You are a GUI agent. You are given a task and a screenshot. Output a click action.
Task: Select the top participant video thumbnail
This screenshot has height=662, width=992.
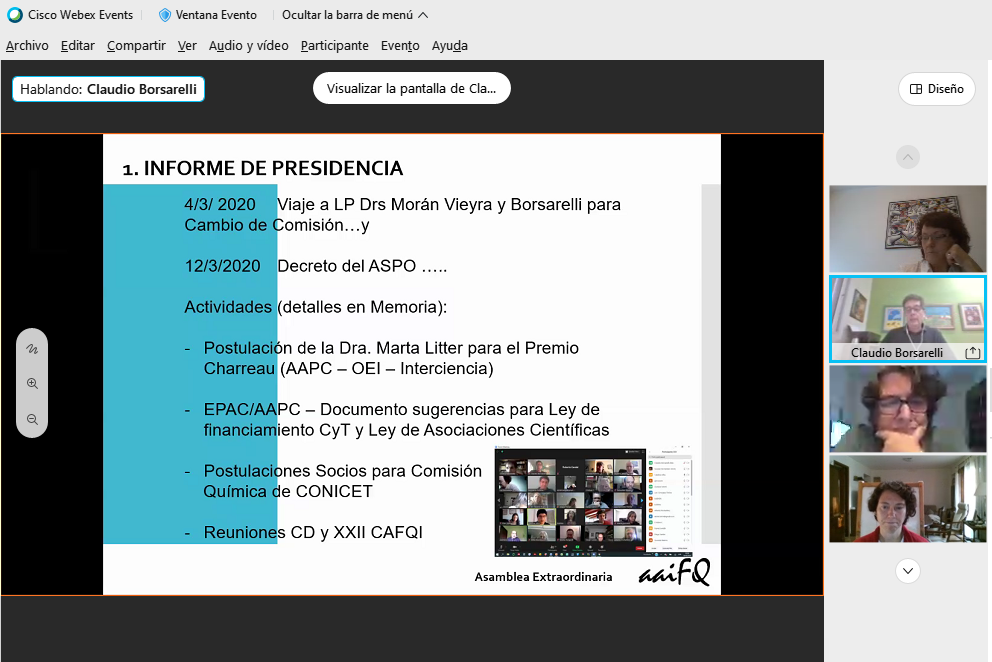coord(907,228)
